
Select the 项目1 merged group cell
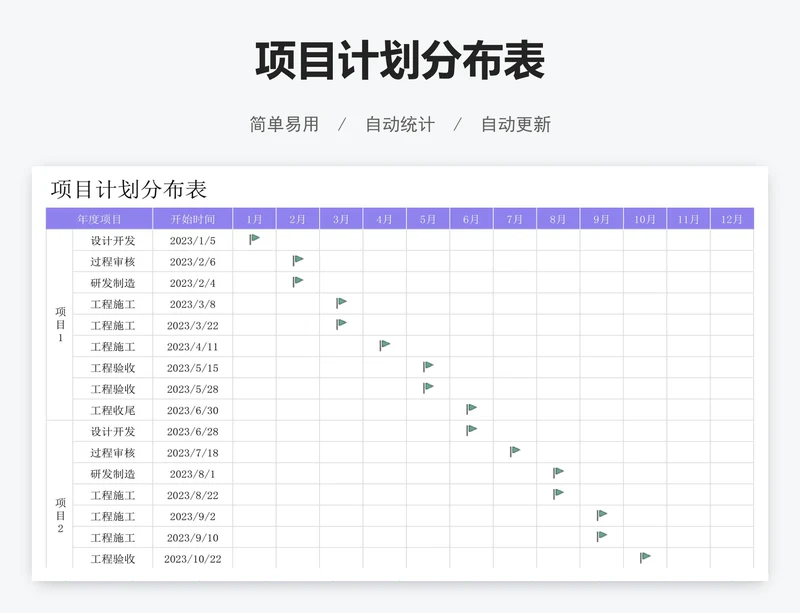point(60,325)
